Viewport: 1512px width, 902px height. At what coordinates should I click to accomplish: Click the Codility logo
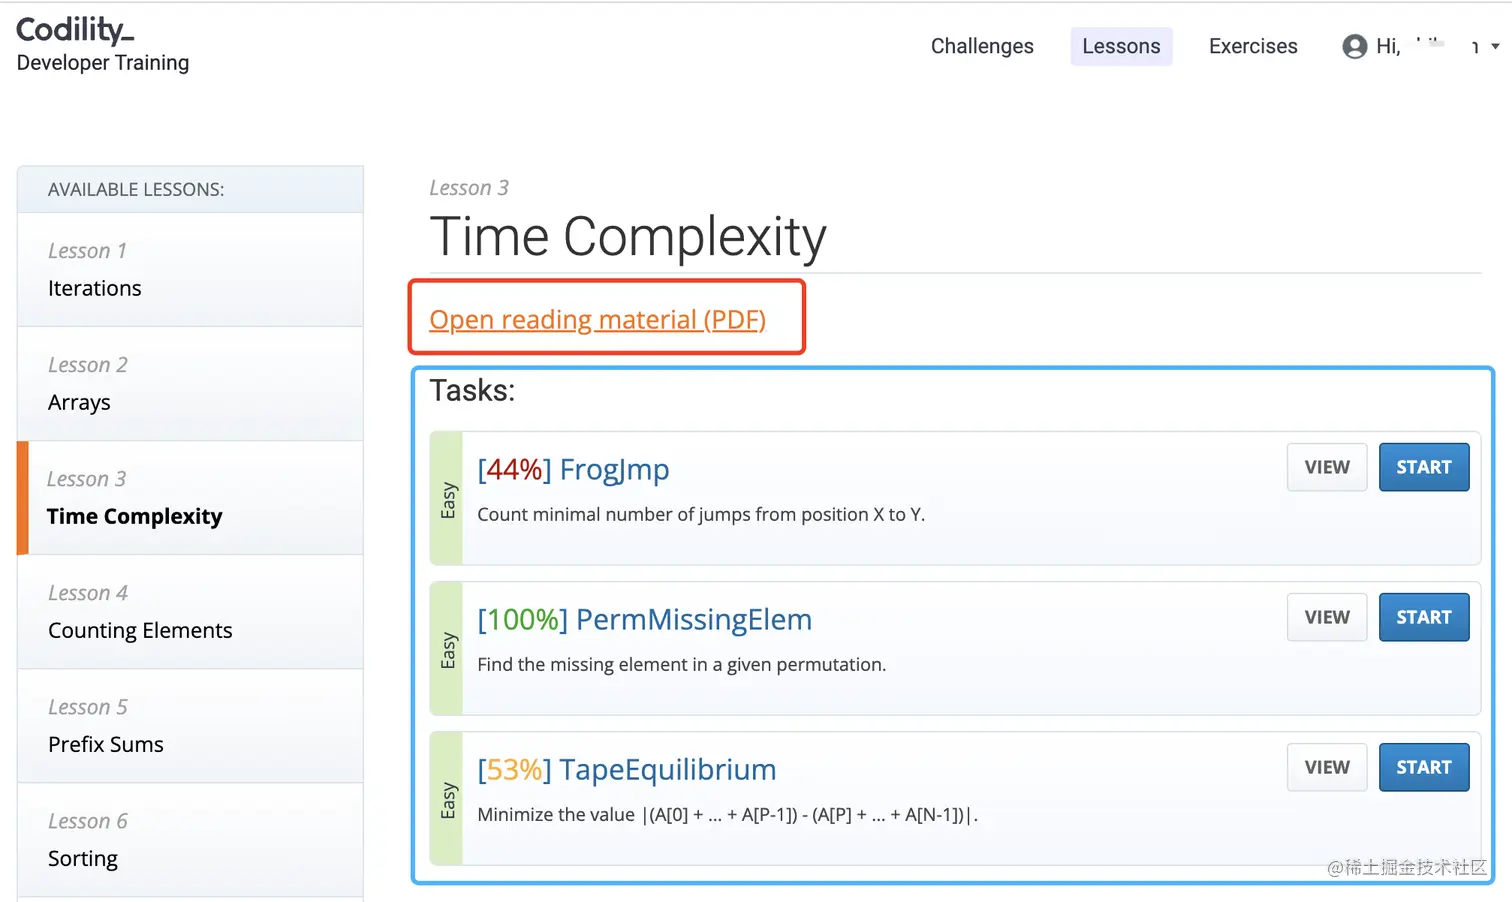click(x=75, y=30)
